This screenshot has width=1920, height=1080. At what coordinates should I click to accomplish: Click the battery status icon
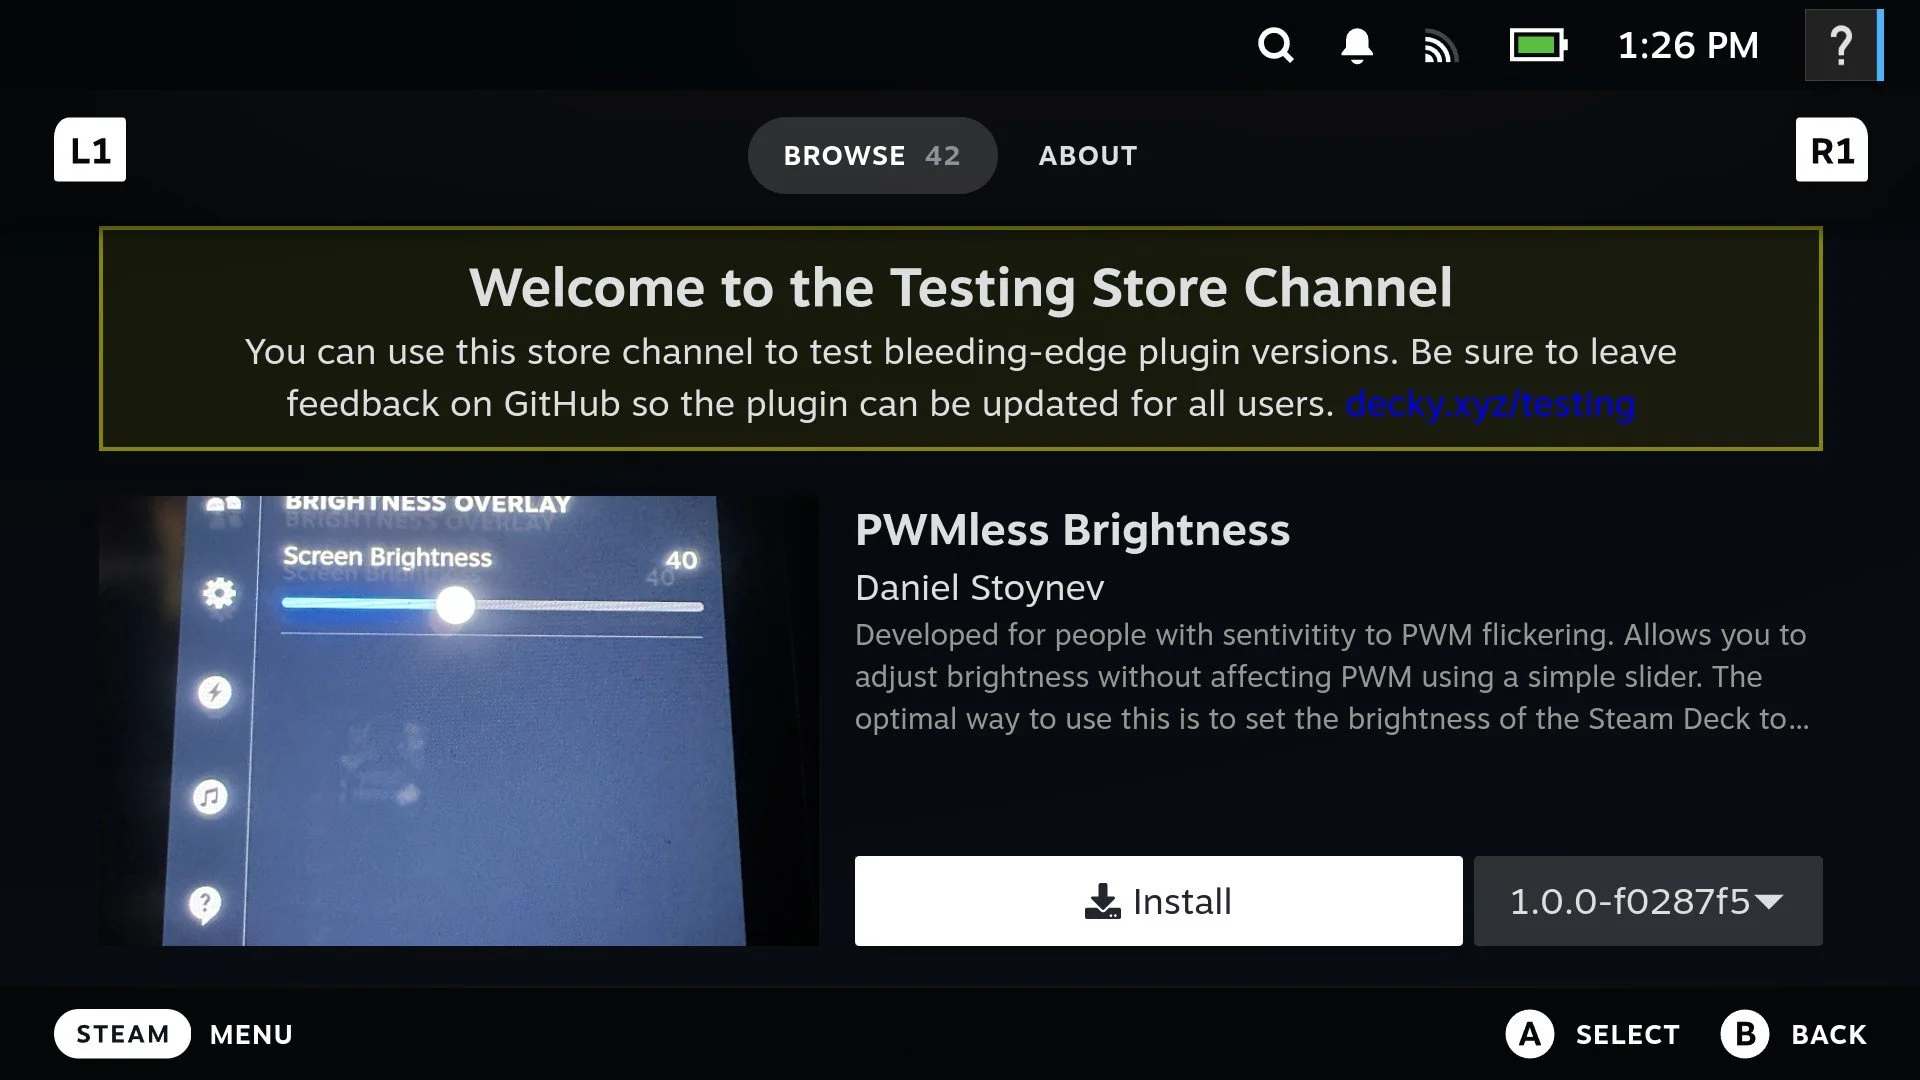pyautogui.click(x=1537, y=45)
